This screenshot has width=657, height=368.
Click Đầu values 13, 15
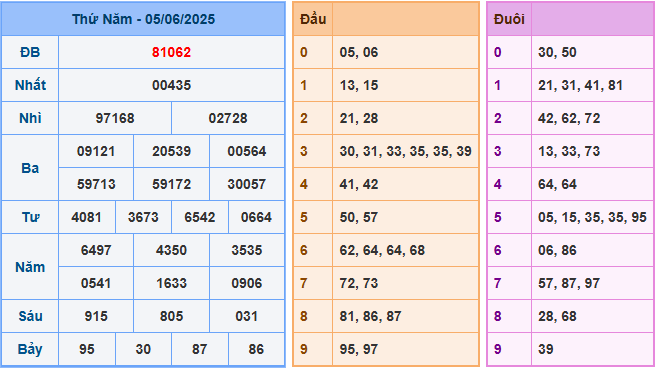click(x=359, y=85)
